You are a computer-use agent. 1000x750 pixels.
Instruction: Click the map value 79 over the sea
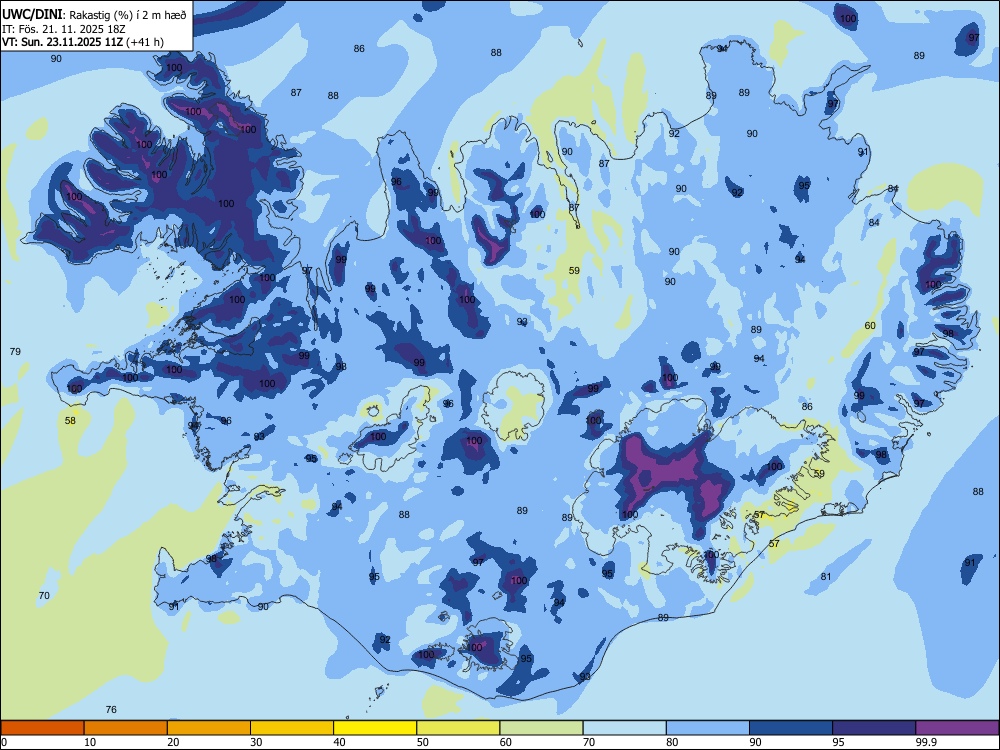[x=16, y=351]
